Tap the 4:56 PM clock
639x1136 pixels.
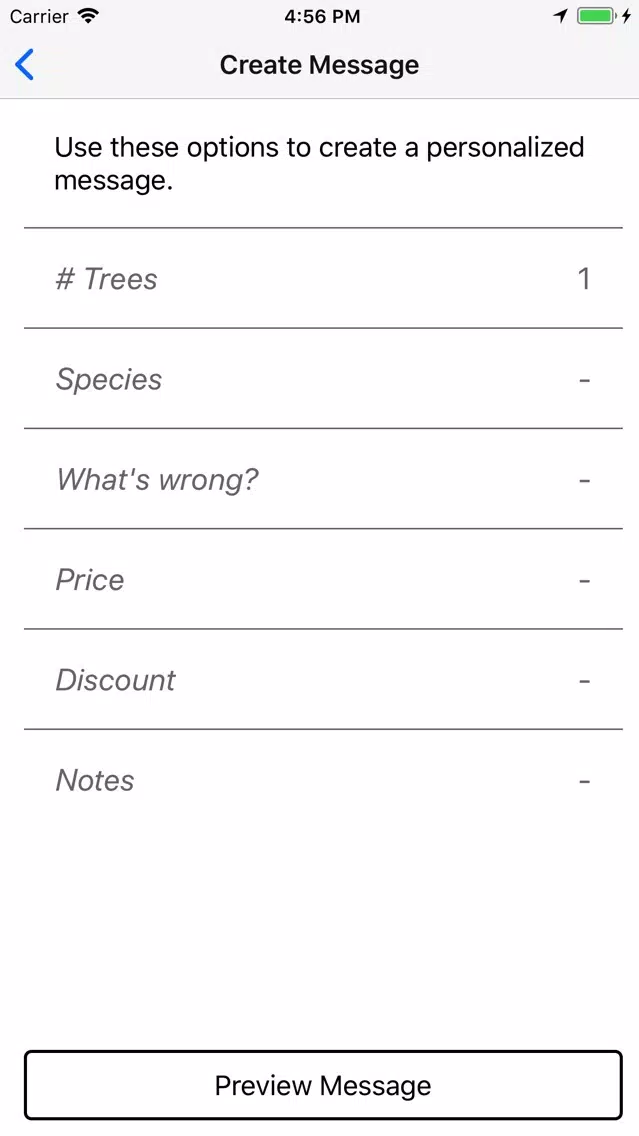[x=322, y=17]
